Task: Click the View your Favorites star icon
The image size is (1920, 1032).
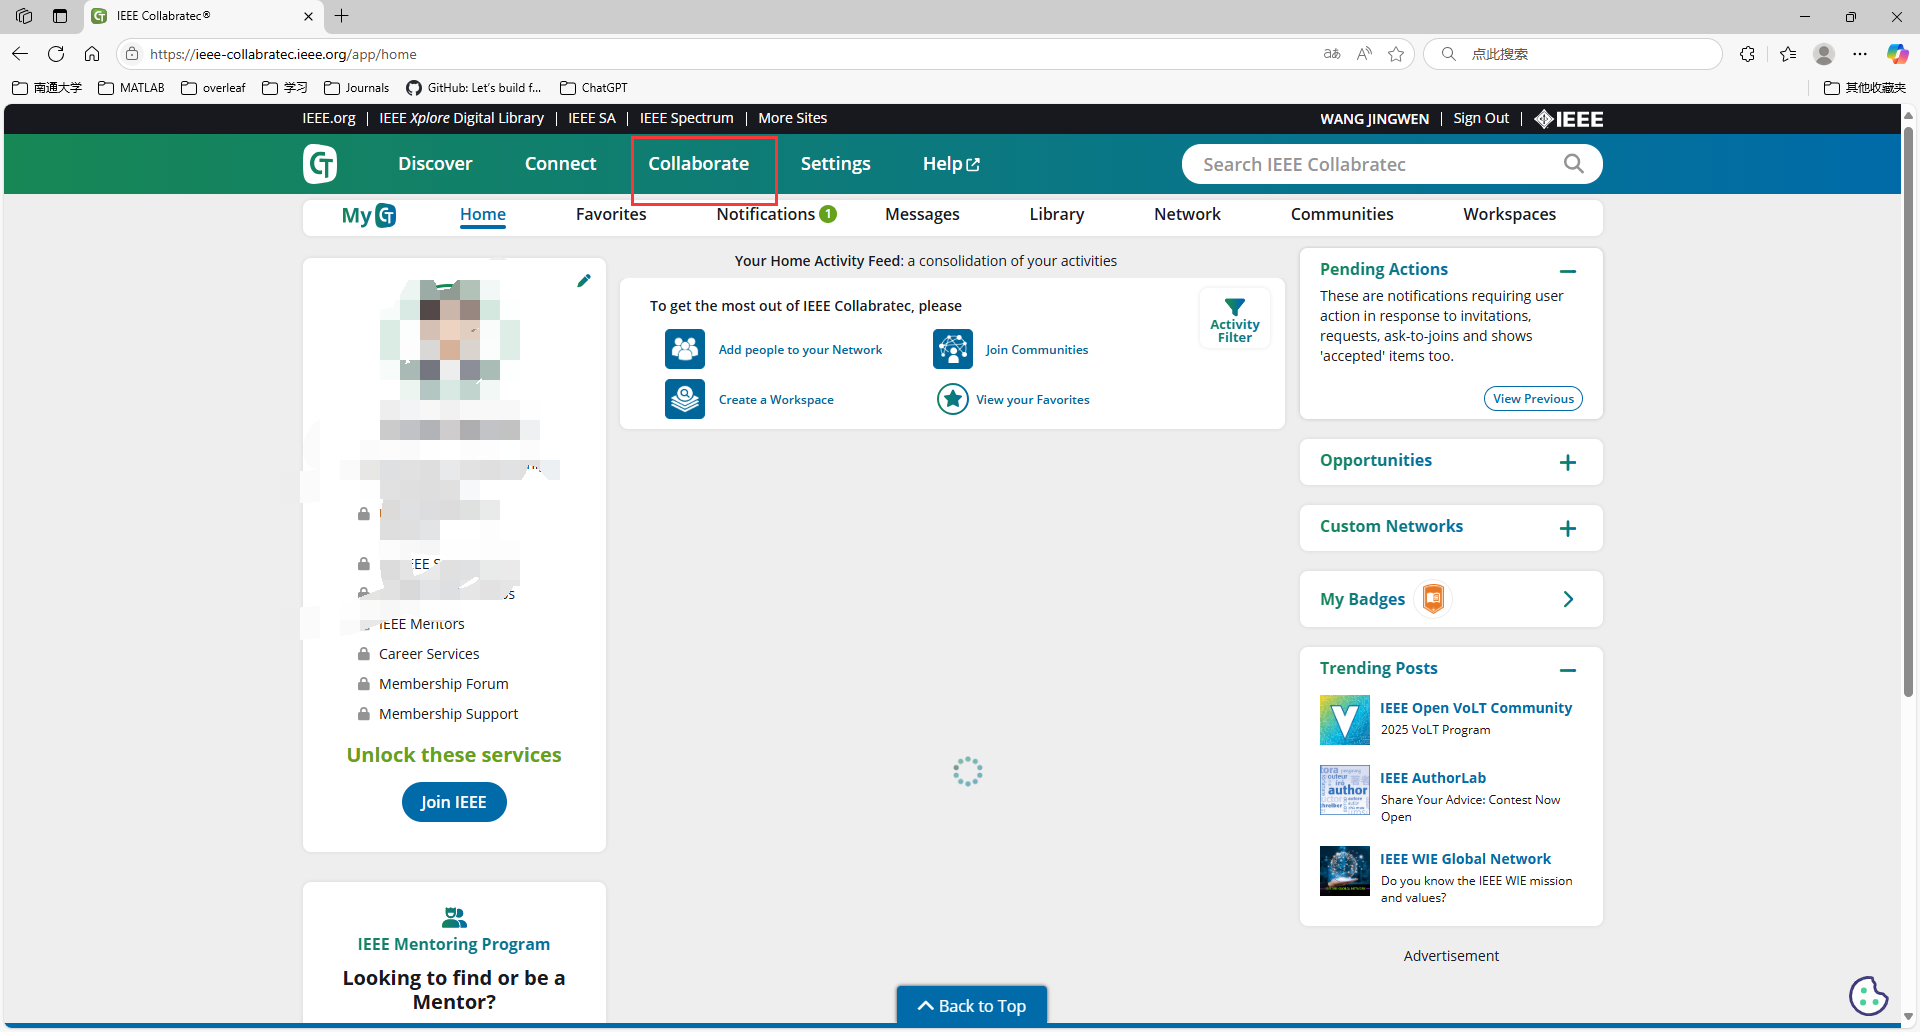Action: (953, 400)
